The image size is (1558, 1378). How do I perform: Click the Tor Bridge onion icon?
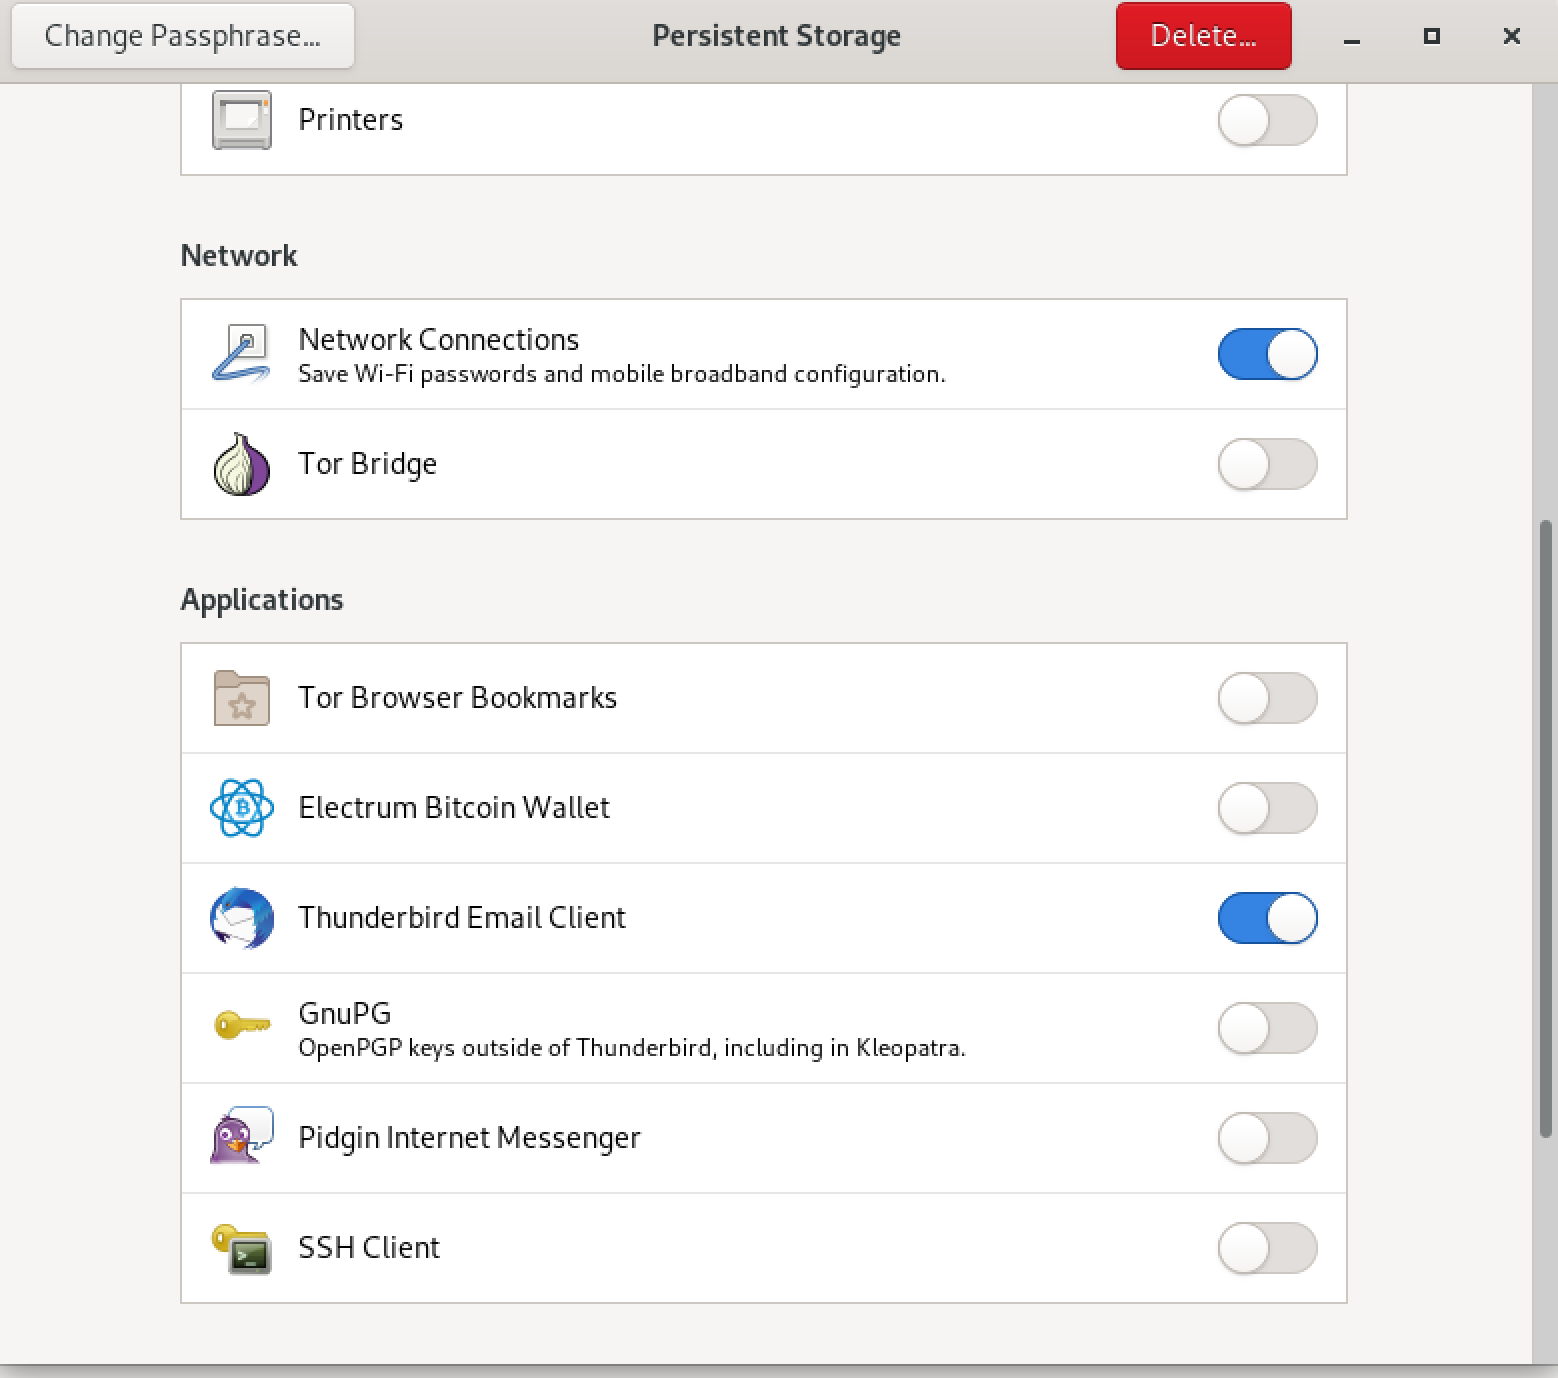point(240,463)
